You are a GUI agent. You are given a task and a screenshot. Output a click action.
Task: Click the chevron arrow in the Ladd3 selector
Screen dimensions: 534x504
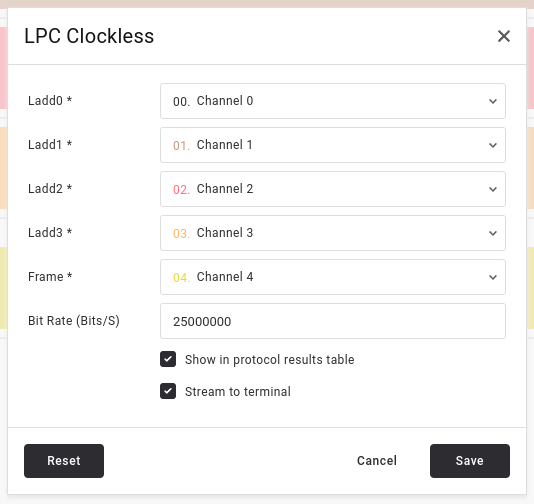coord(493,233)
